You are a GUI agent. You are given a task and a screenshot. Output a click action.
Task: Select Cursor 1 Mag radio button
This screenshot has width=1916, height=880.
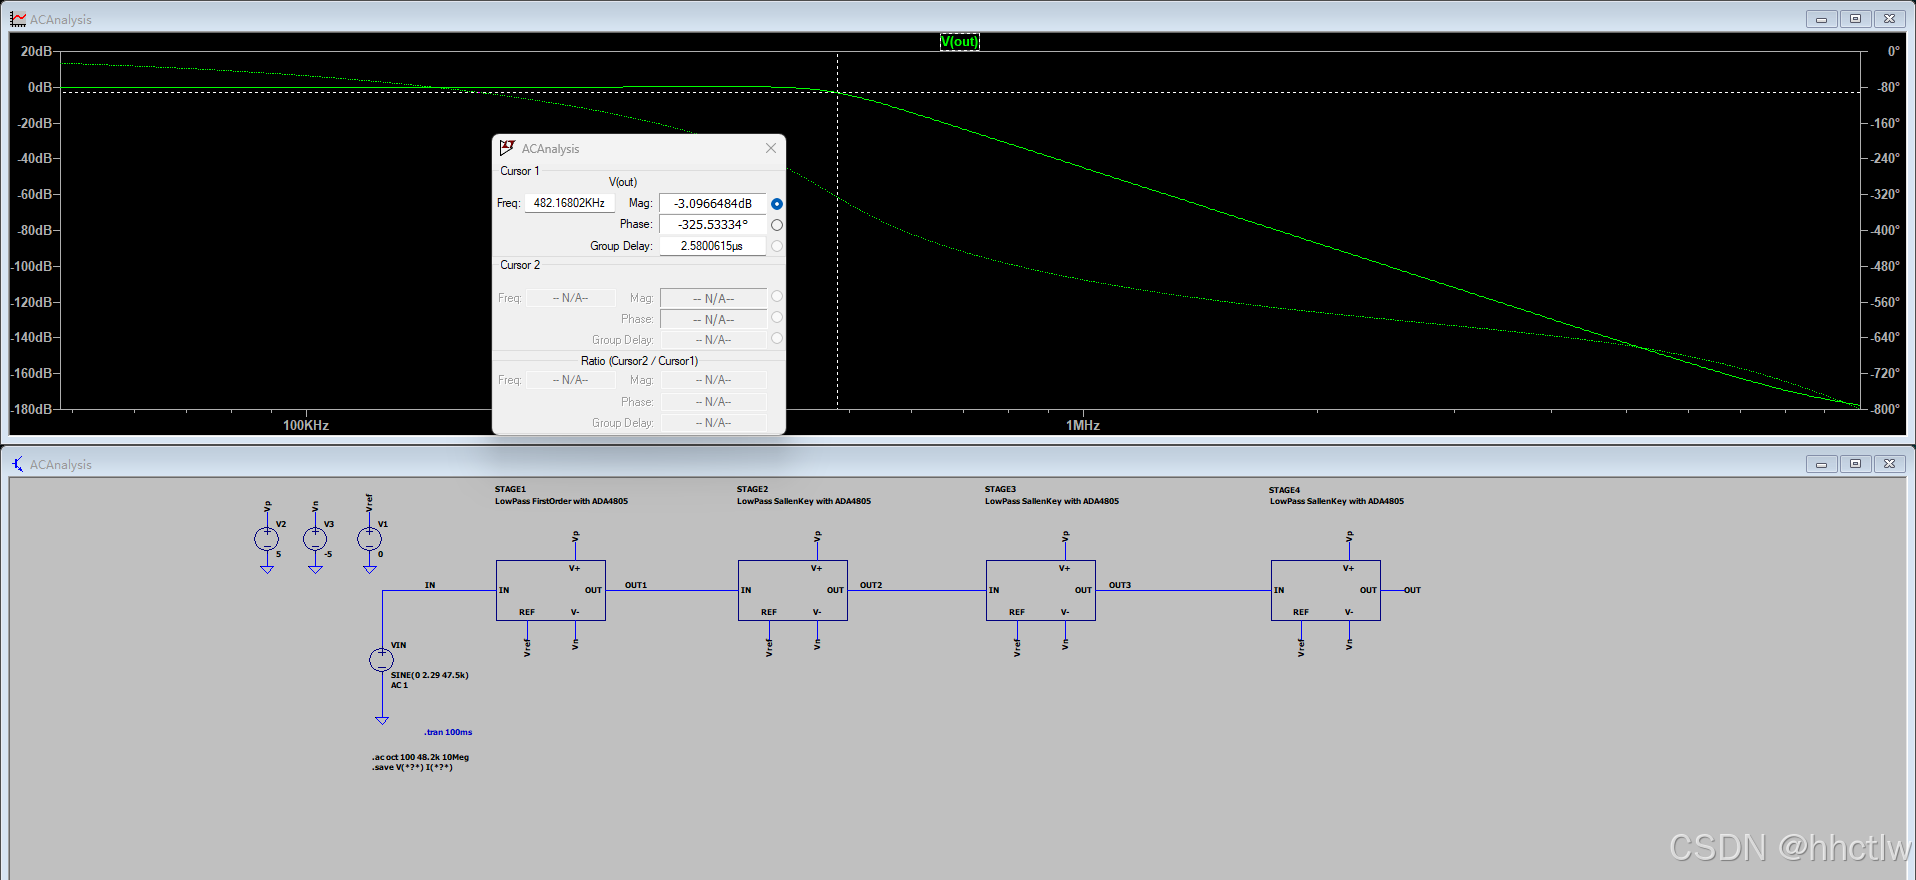tap(777, 204)
